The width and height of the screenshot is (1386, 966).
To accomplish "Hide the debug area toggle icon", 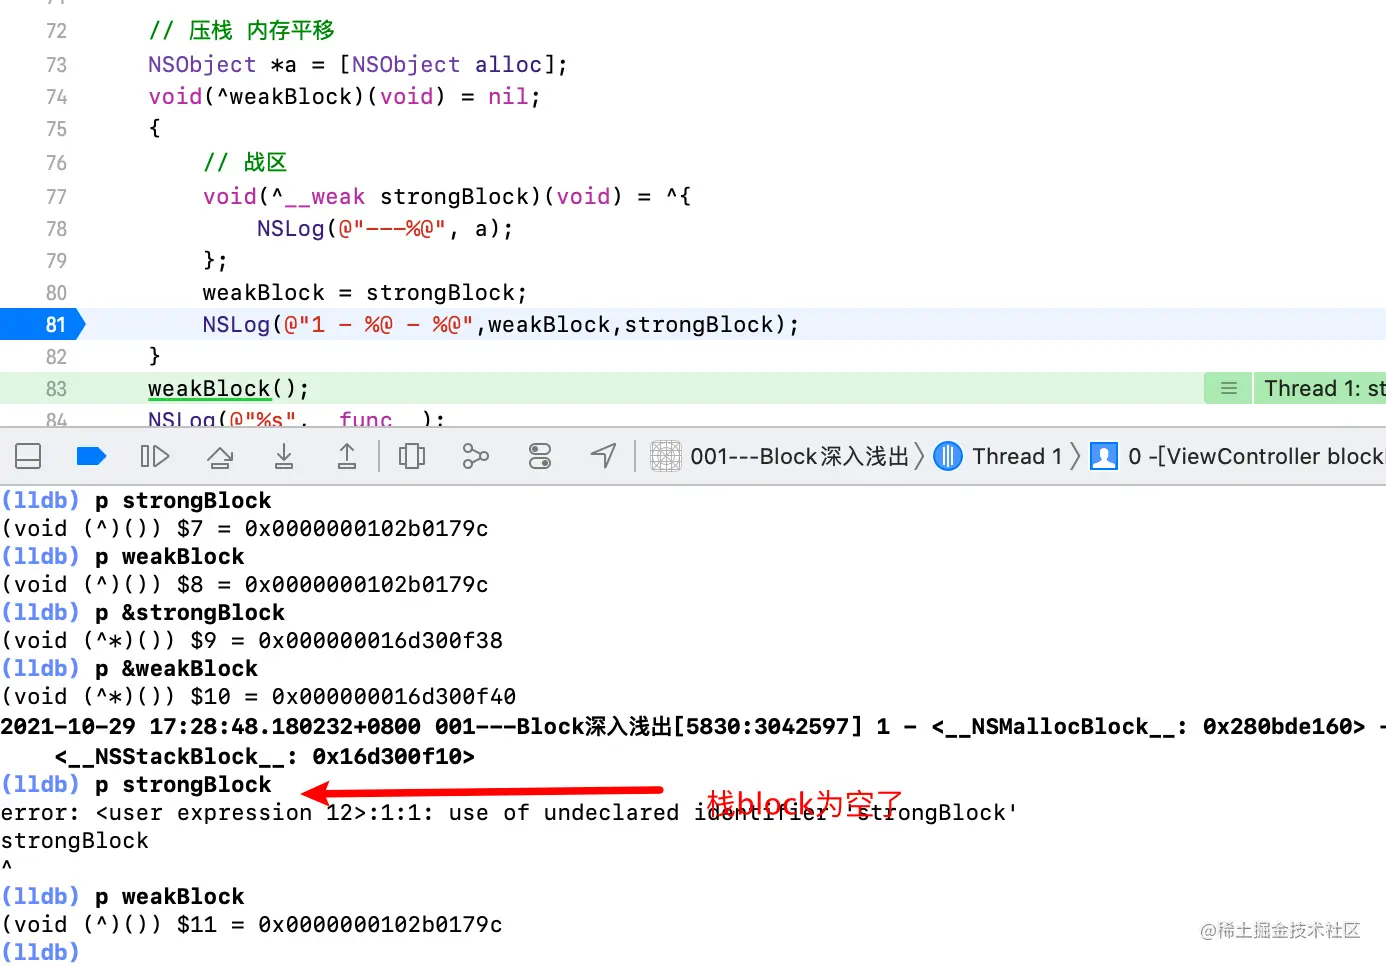I will point(28,457).
